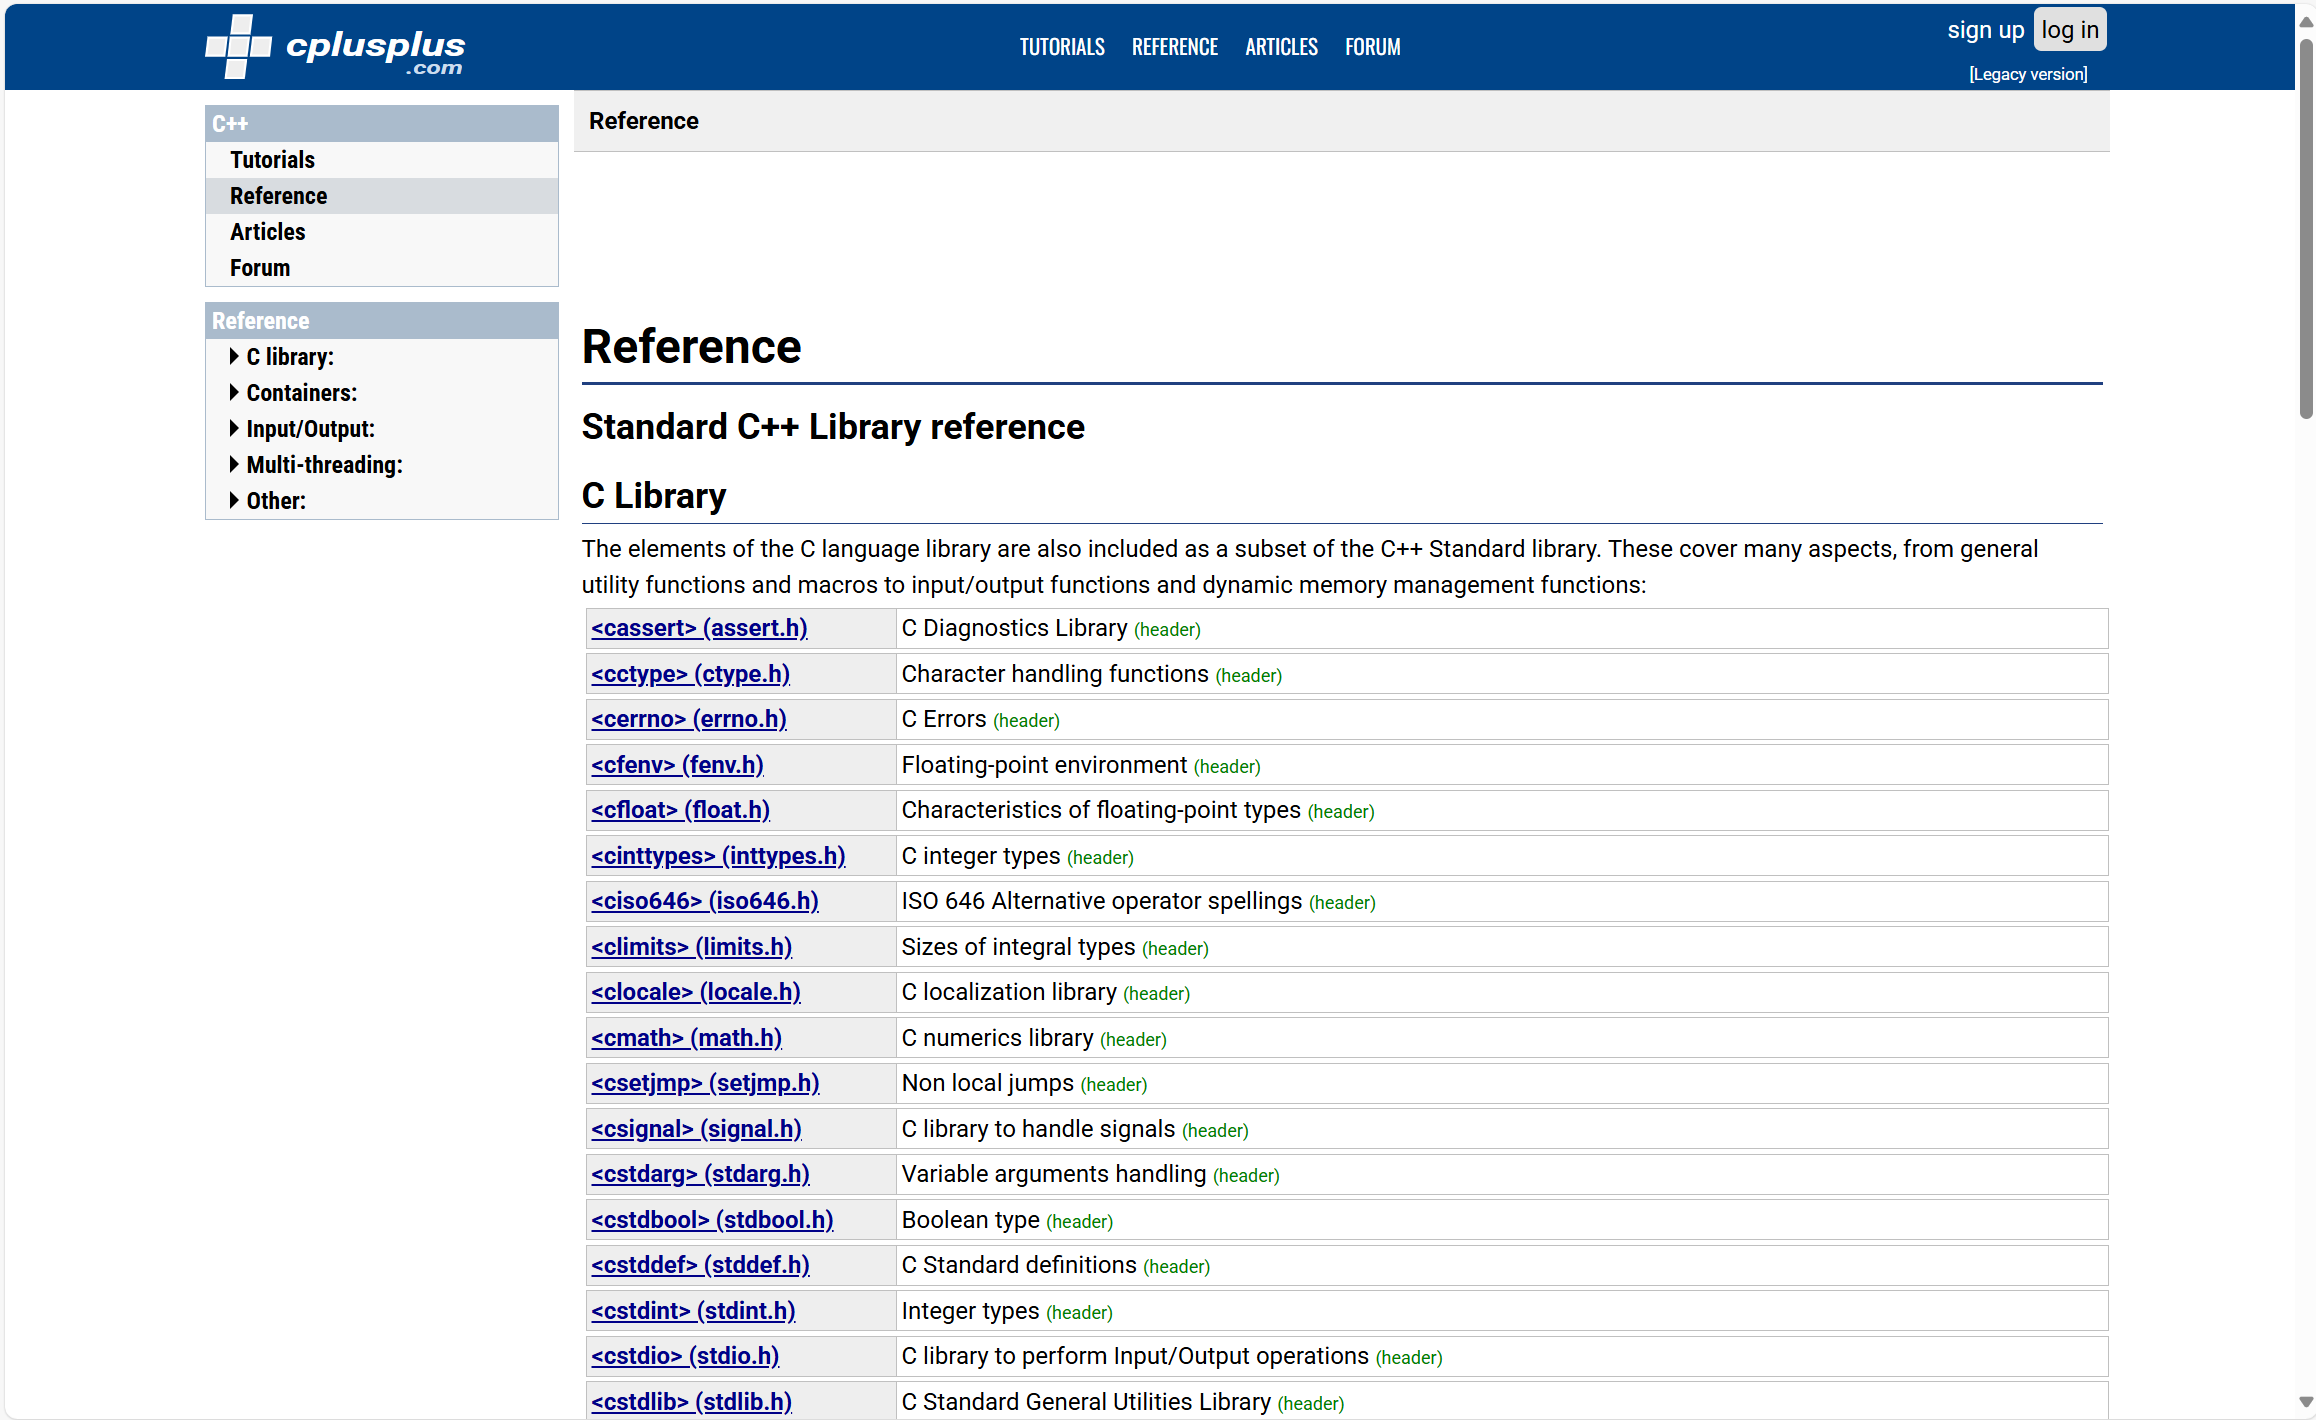Screen dimensions: 2316x1420
Task: Click the cplusplus.com logo
Action: point(335,47)
